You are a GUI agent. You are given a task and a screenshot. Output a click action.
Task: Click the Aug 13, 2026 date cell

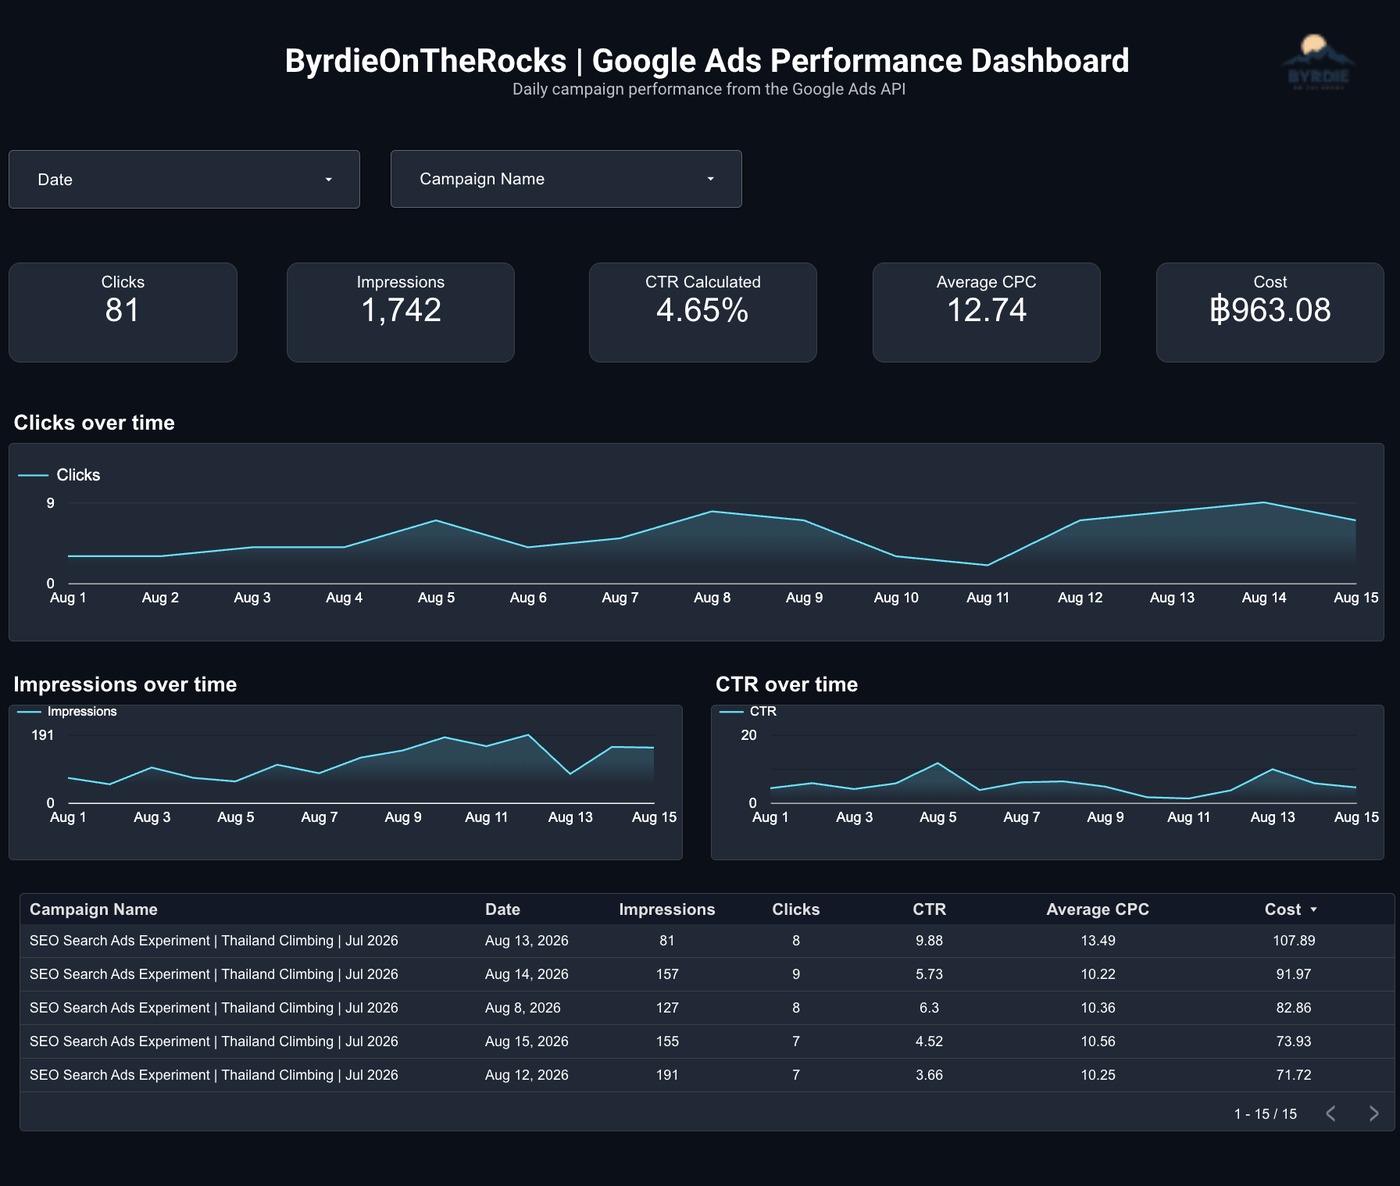click(527, 940)
